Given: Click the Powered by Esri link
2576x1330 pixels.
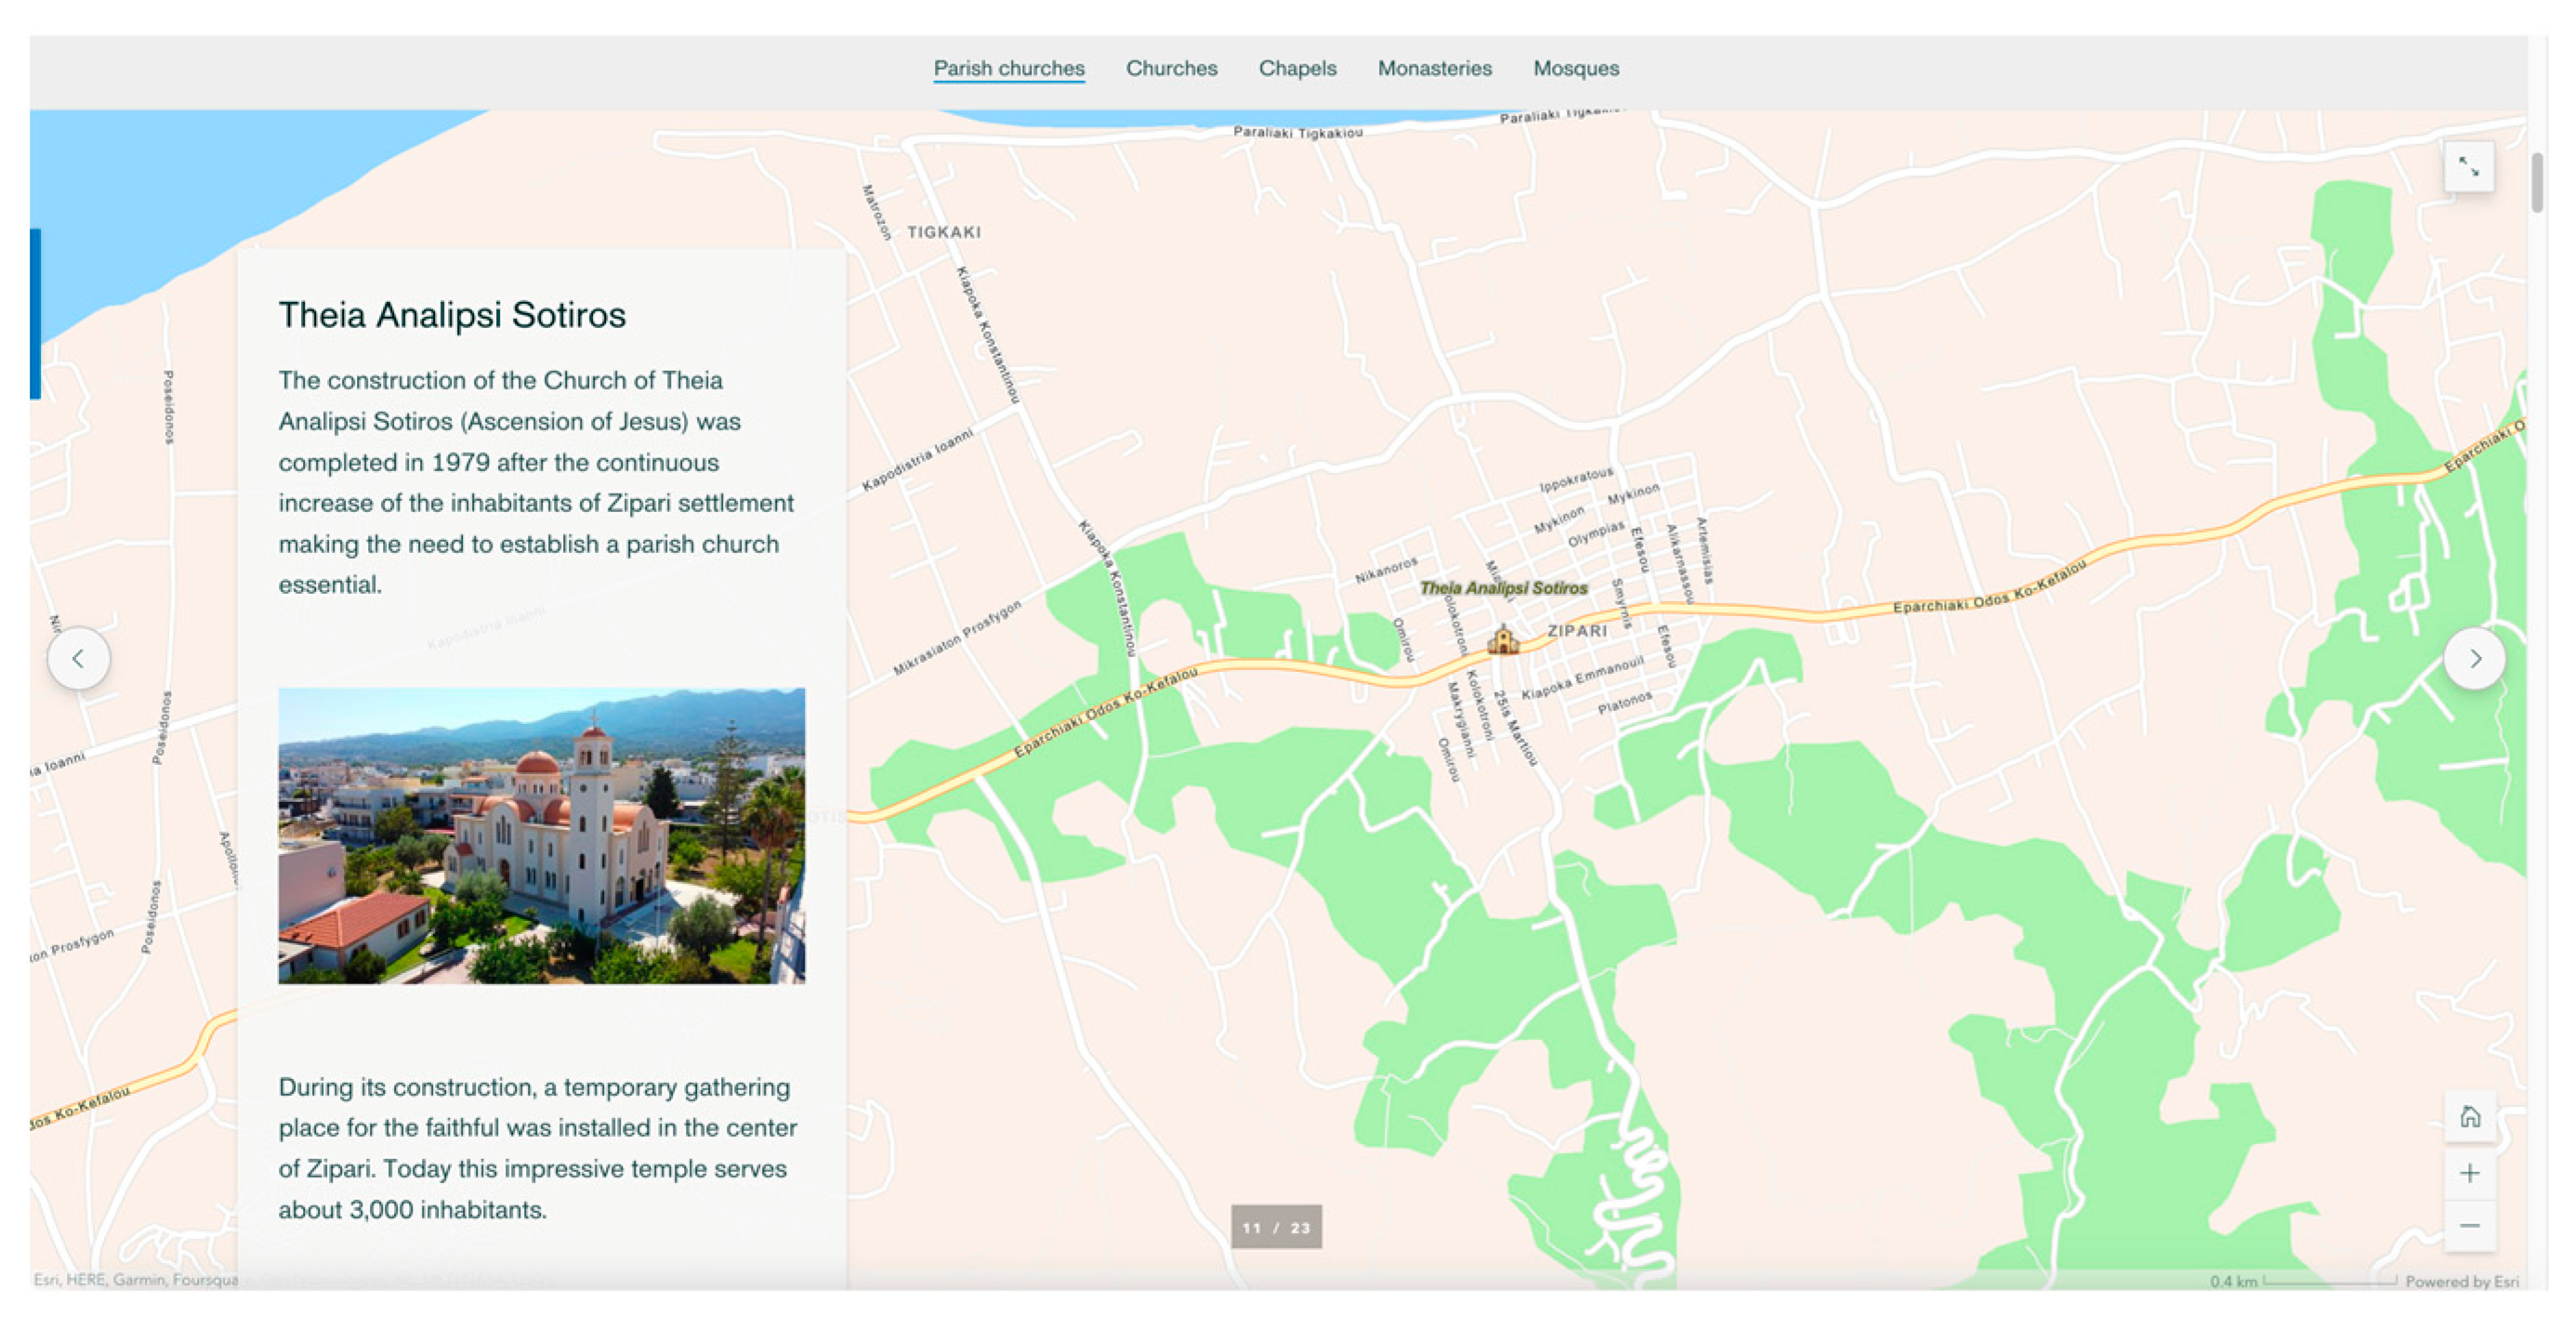Looking at the screenshot, I should coord(2461,1281).
